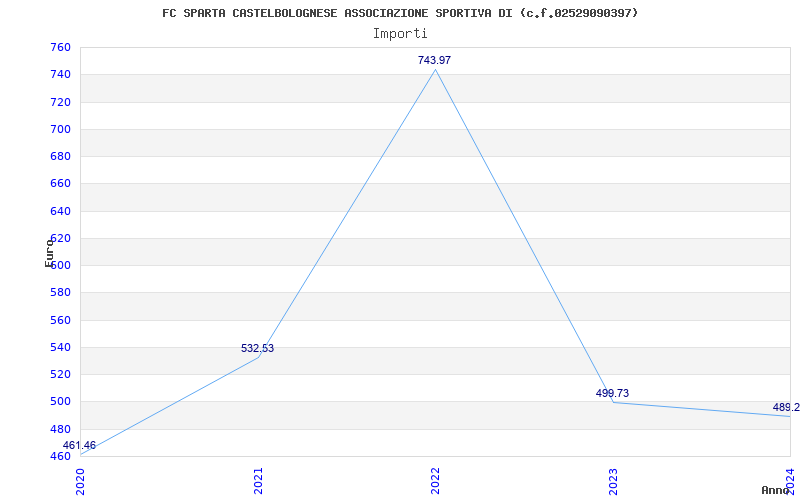The height and width of the screenshot is (500, 800).
Task: Click the 2020 x-axis label
Action: (x=81, y=481)
